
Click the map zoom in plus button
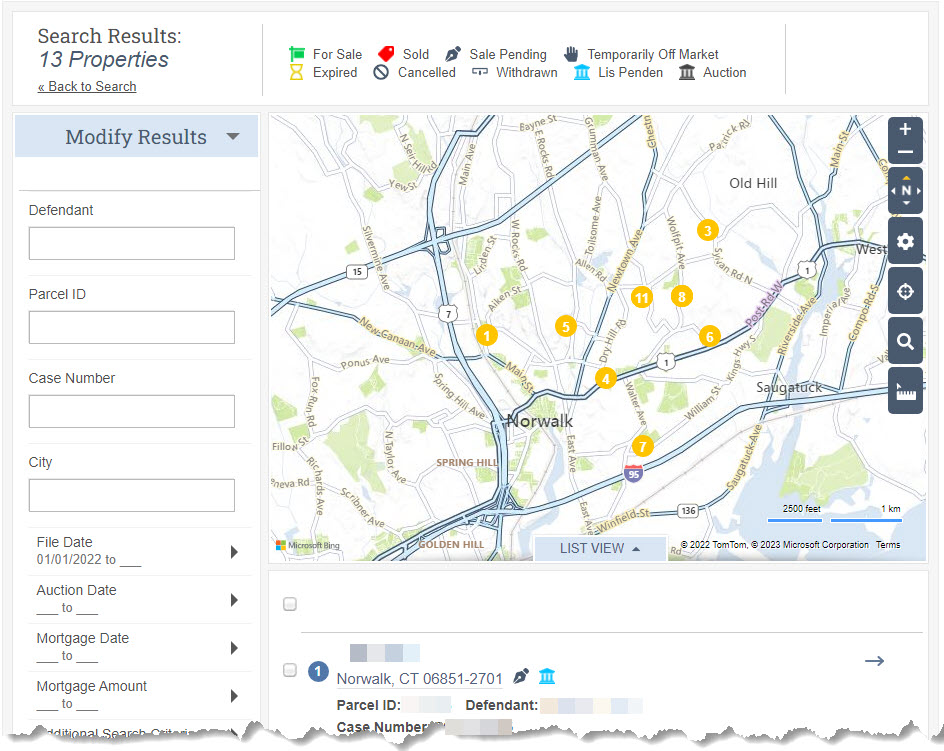905,129
